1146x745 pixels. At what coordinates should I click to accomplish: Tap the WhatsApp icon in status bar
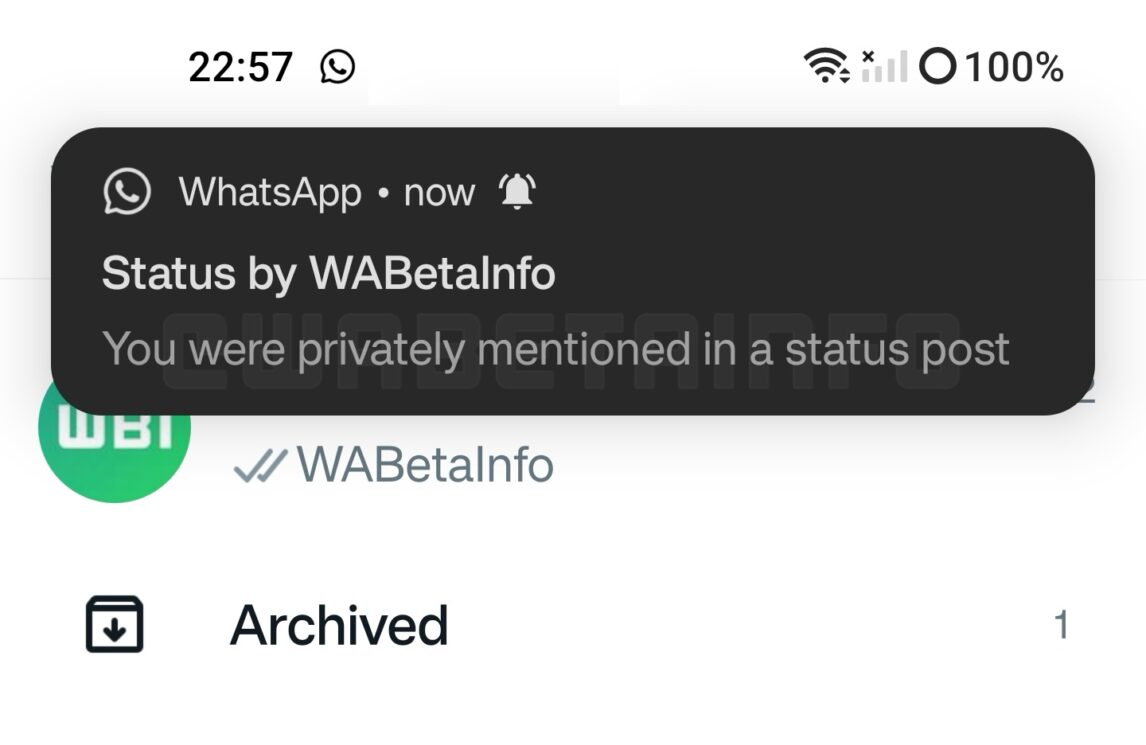click(338, 67)
